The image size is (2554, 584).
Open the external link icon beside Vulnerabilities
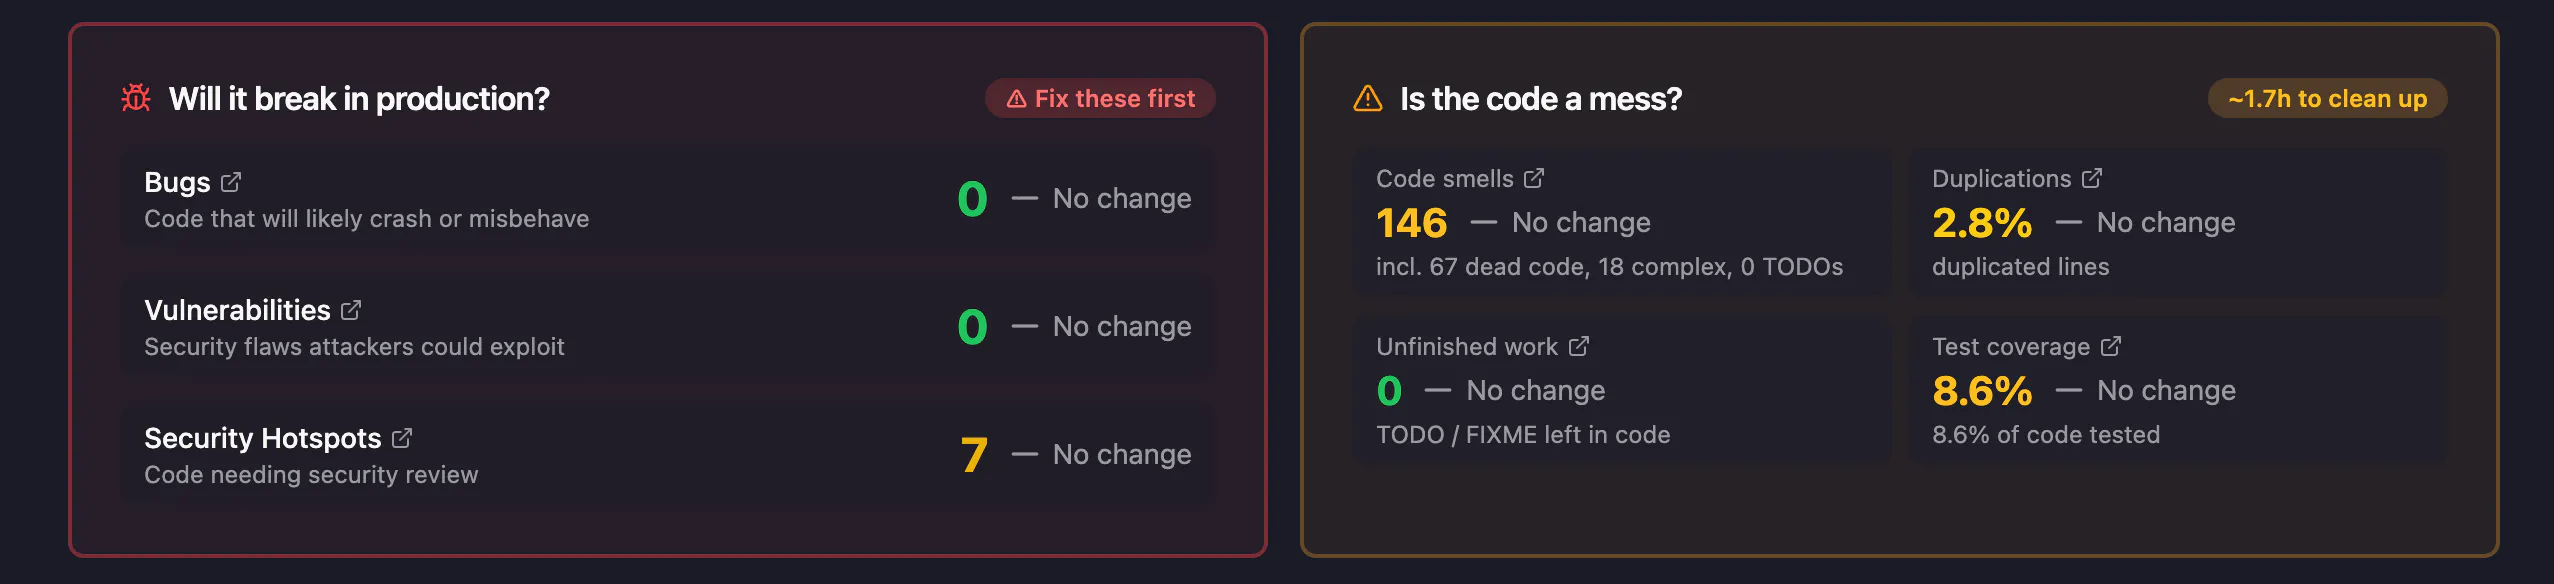pos(351,310)
